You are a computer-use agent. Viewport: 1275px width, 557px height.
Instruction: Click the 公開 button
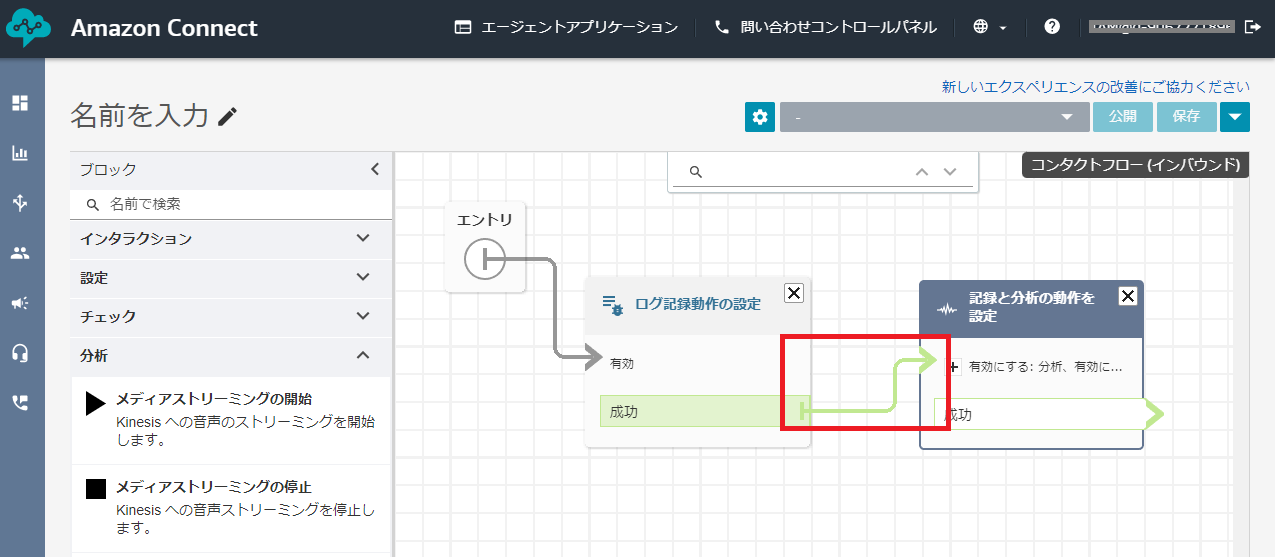tap(1123, 117)
